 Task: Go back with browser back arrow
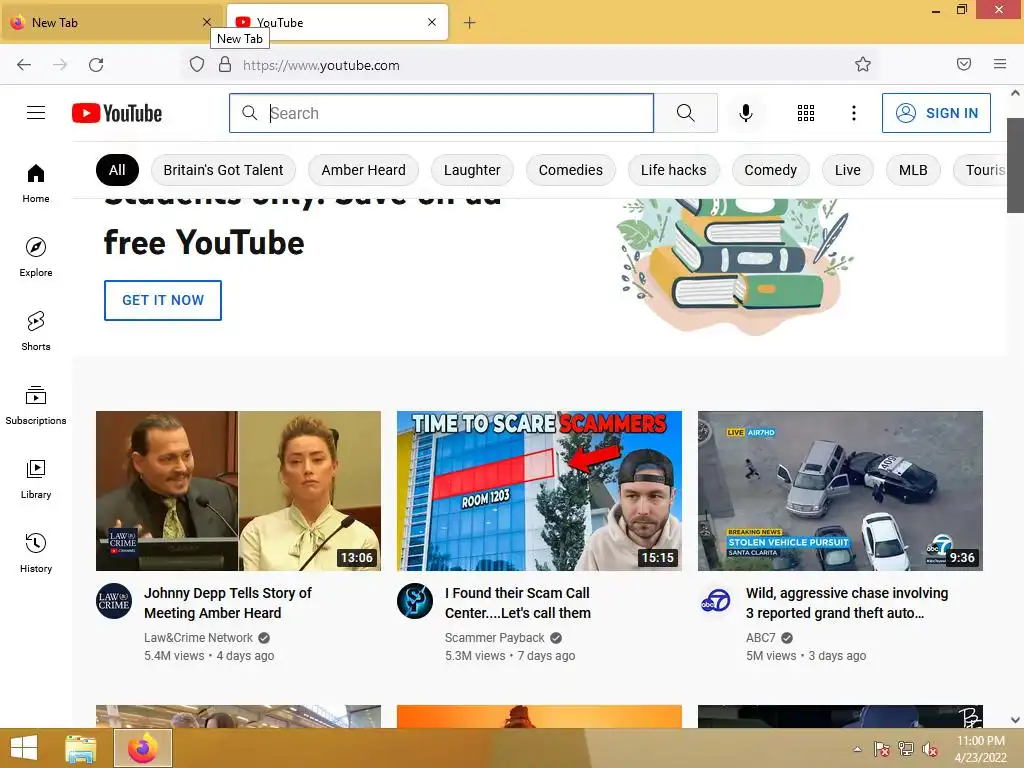click(x=24, y=65)
